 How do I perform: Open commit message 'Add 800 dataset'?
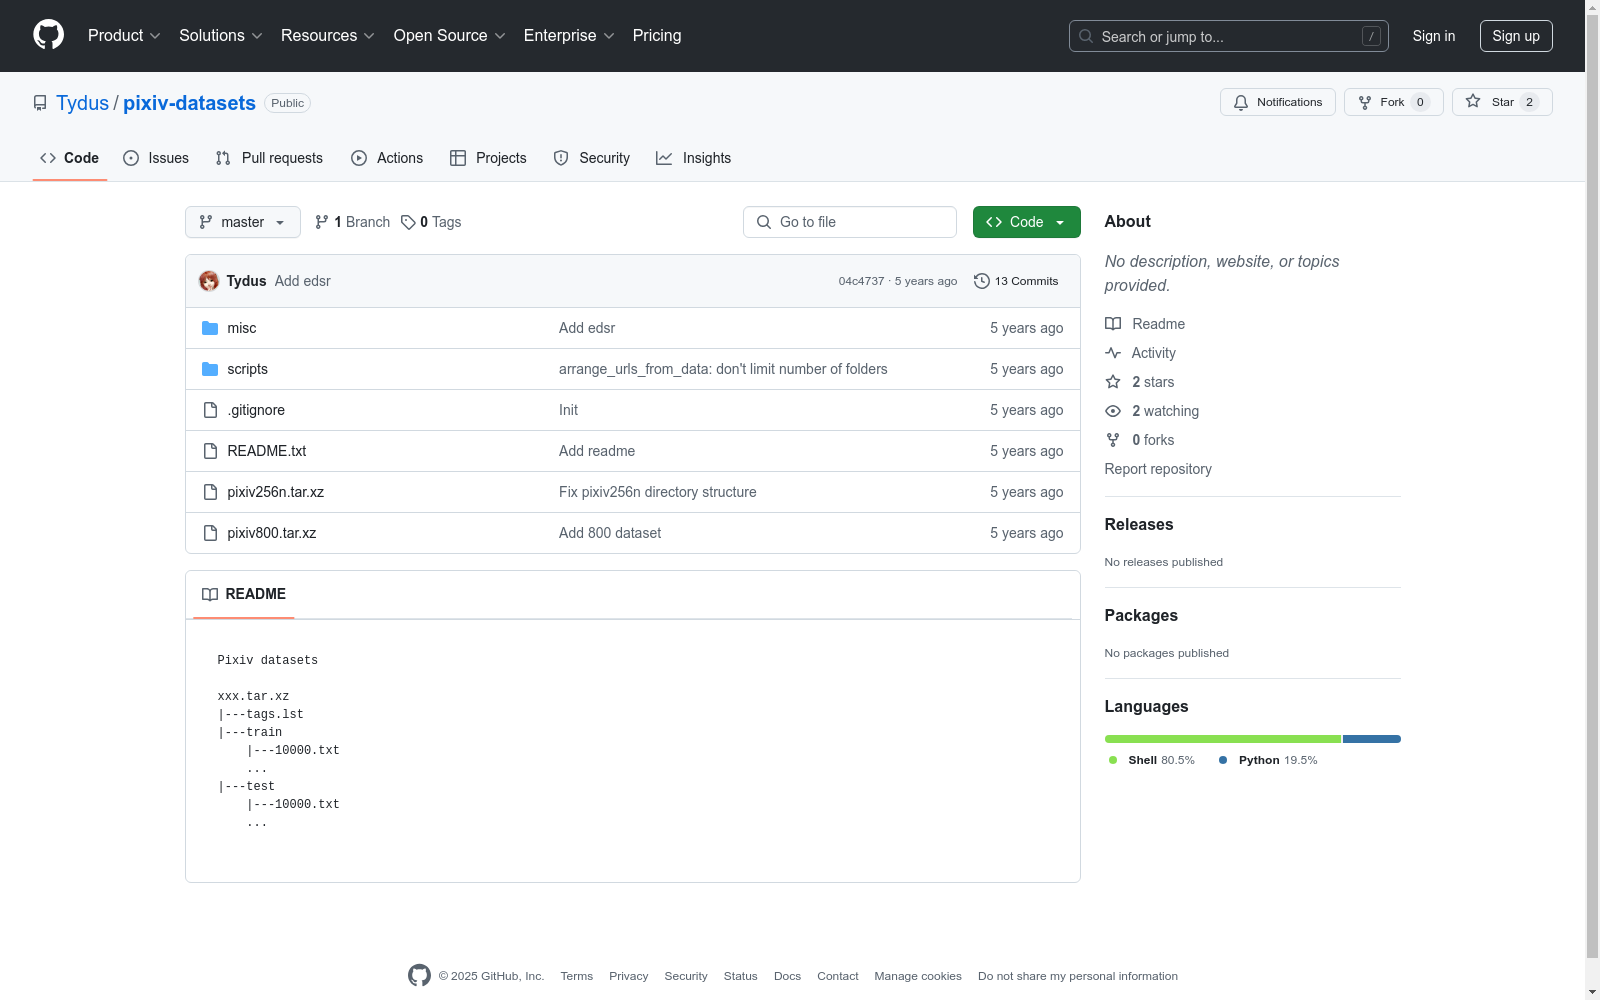coord(610,533)
